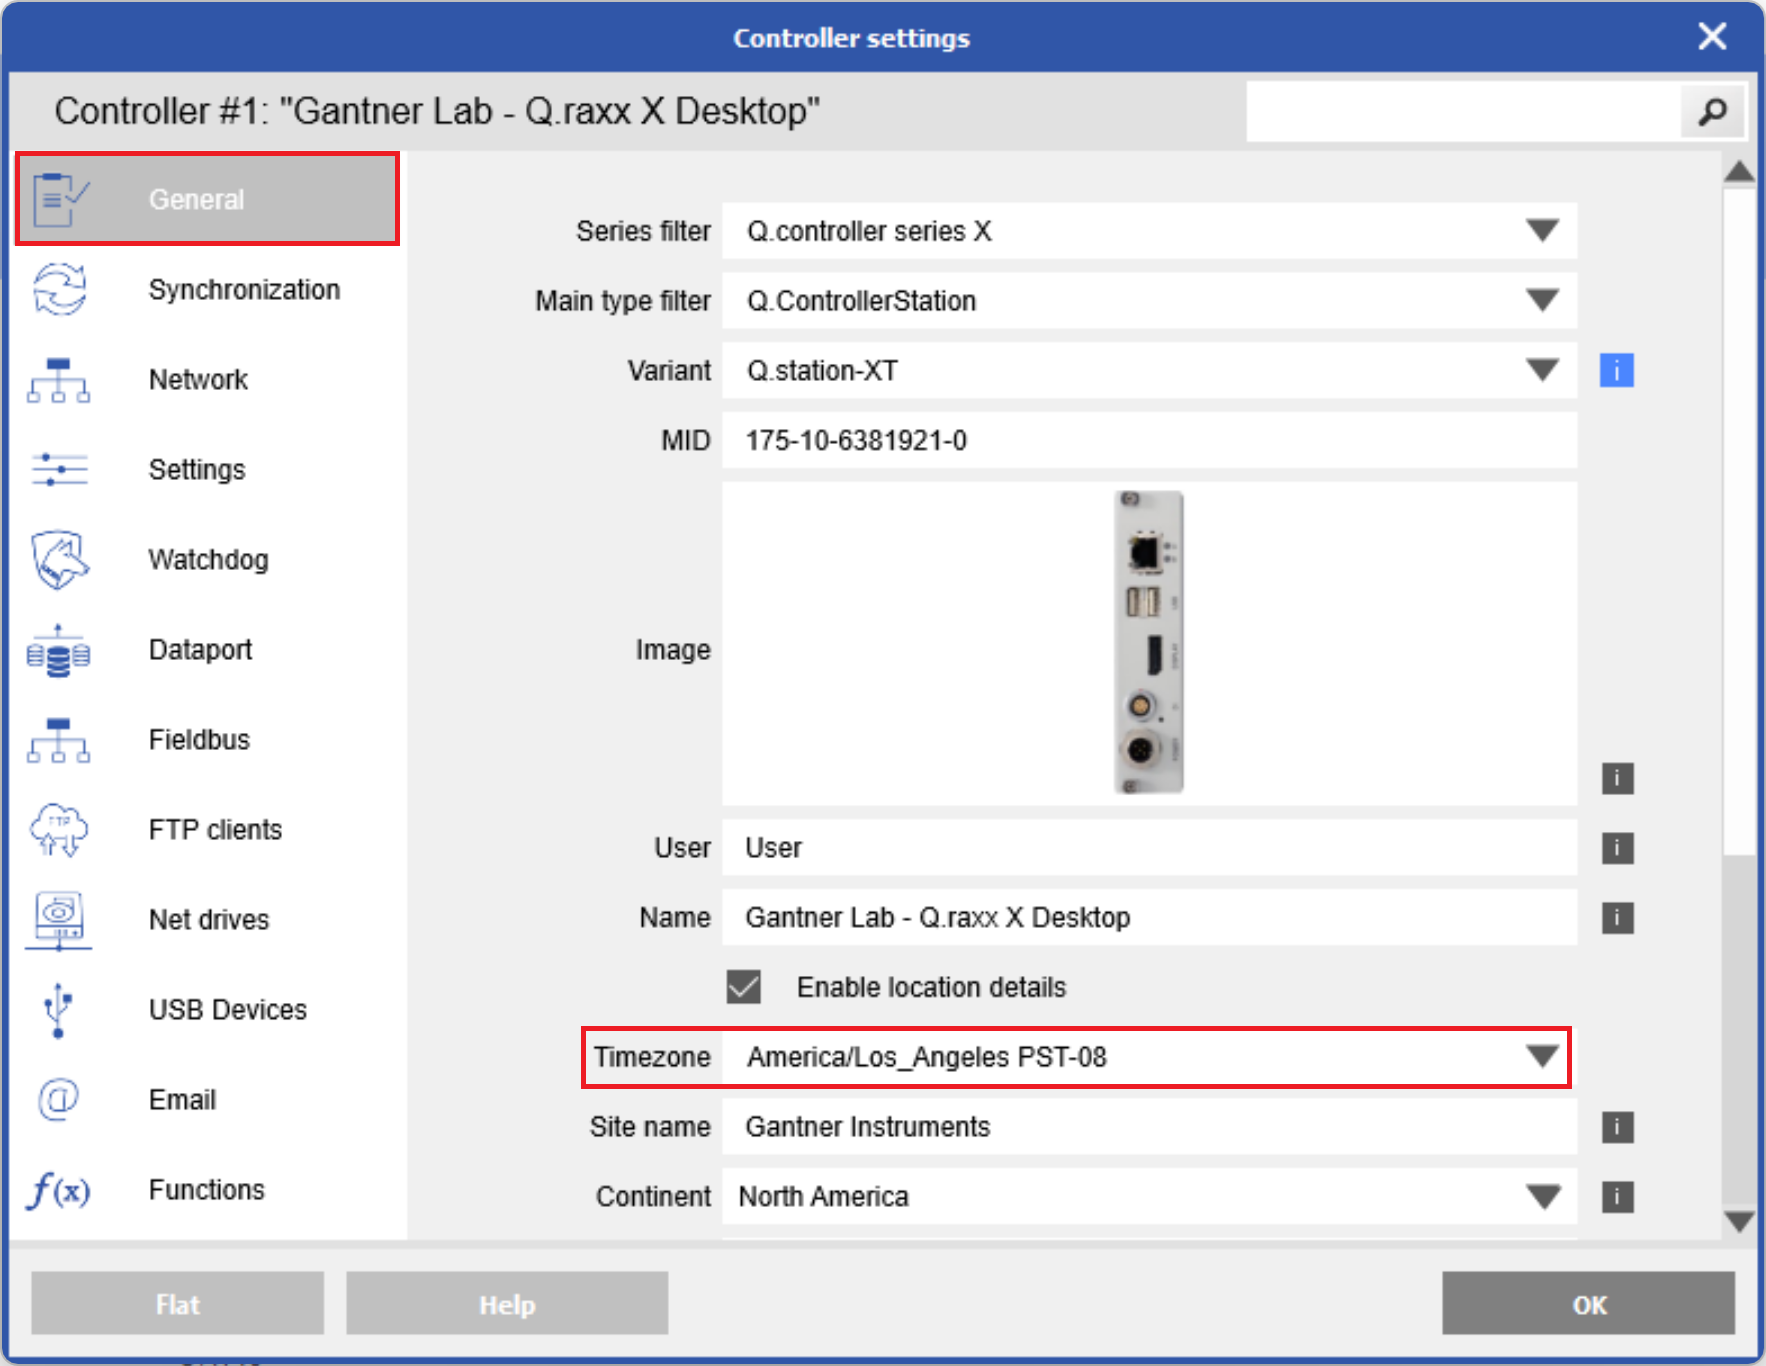Expand the Continent dropdown

[1544, 1197]
